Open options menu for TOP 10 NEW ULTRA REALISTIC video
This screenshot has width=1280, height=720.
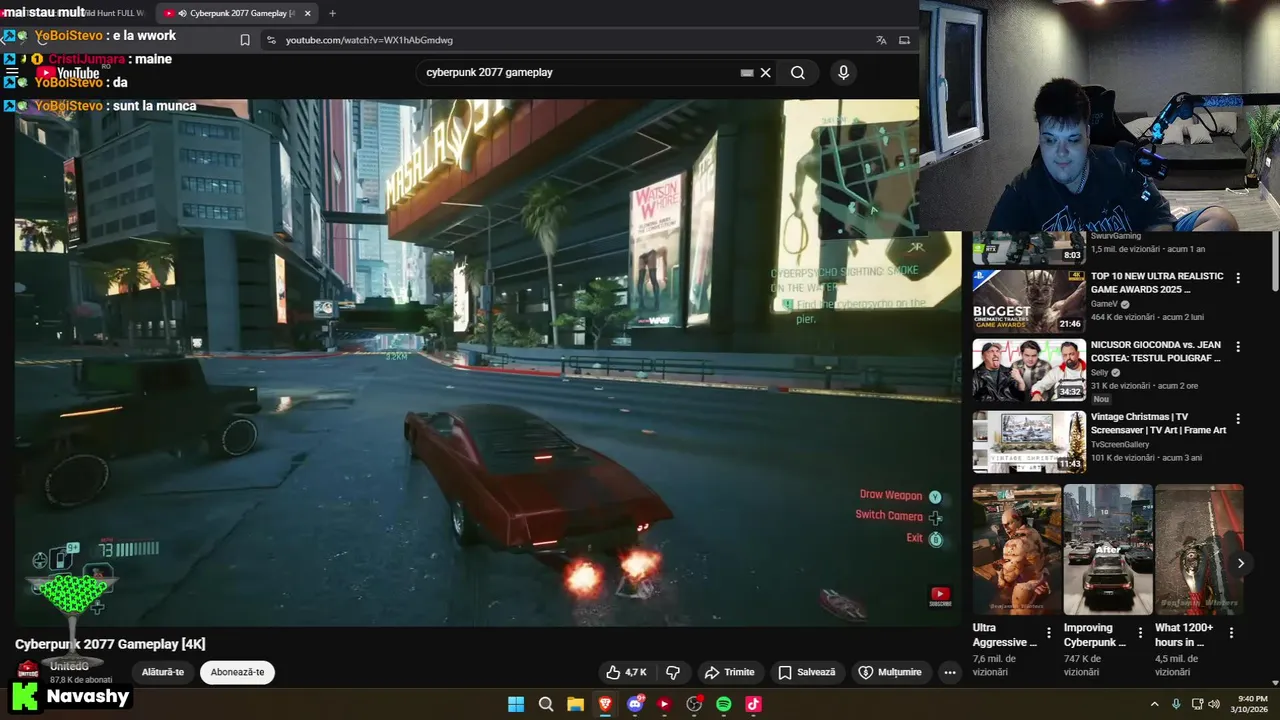[1238, 278]
